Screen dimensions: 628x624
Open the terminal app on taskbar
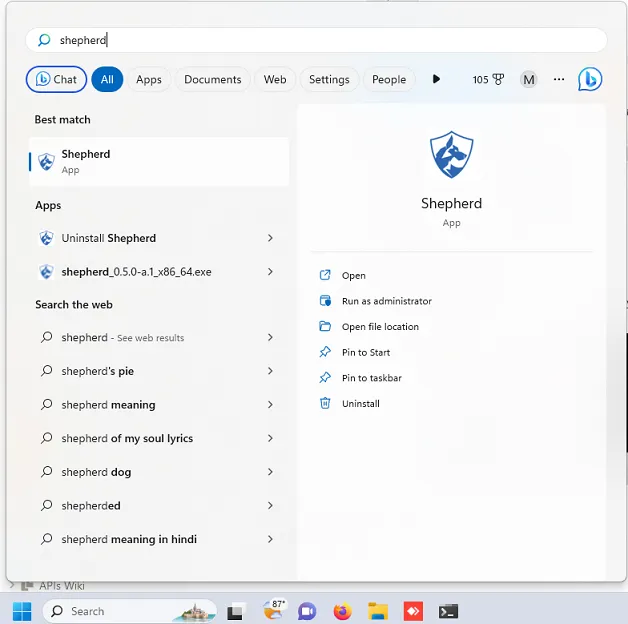(x=448, y=612)
